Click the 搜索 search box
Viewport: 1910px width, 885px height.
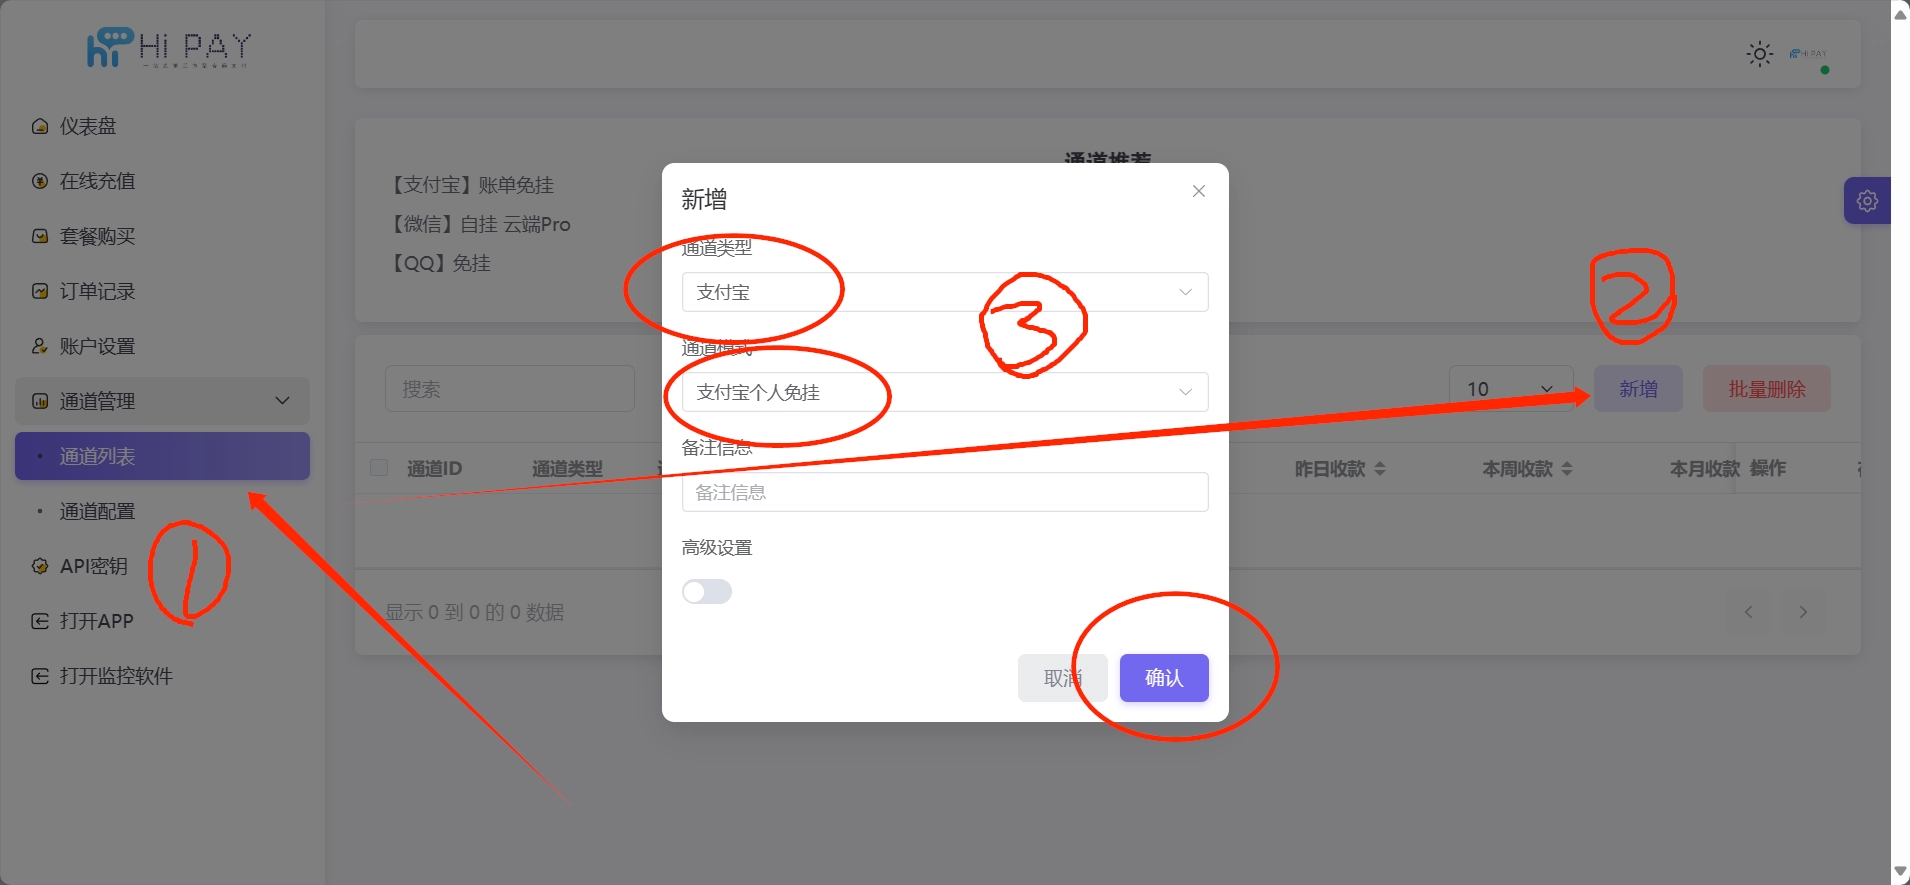[x=510, y=389]
